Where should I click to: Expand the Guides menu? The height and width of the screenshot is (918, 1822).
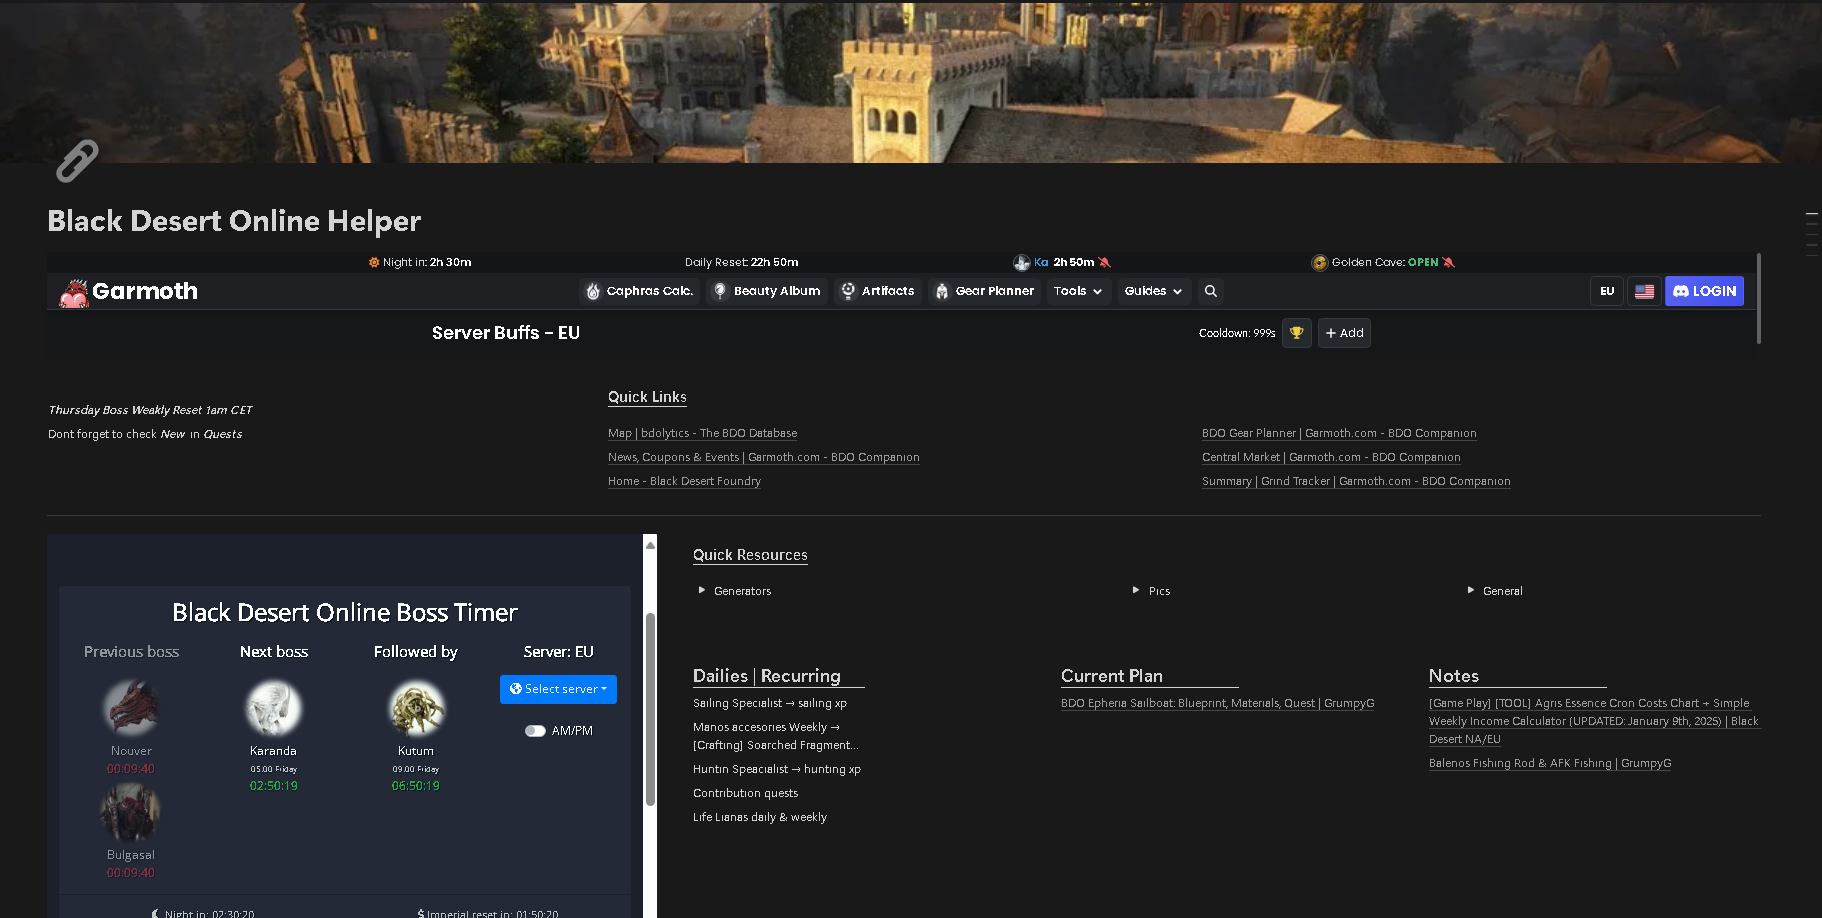click(x=1154, y=291)
